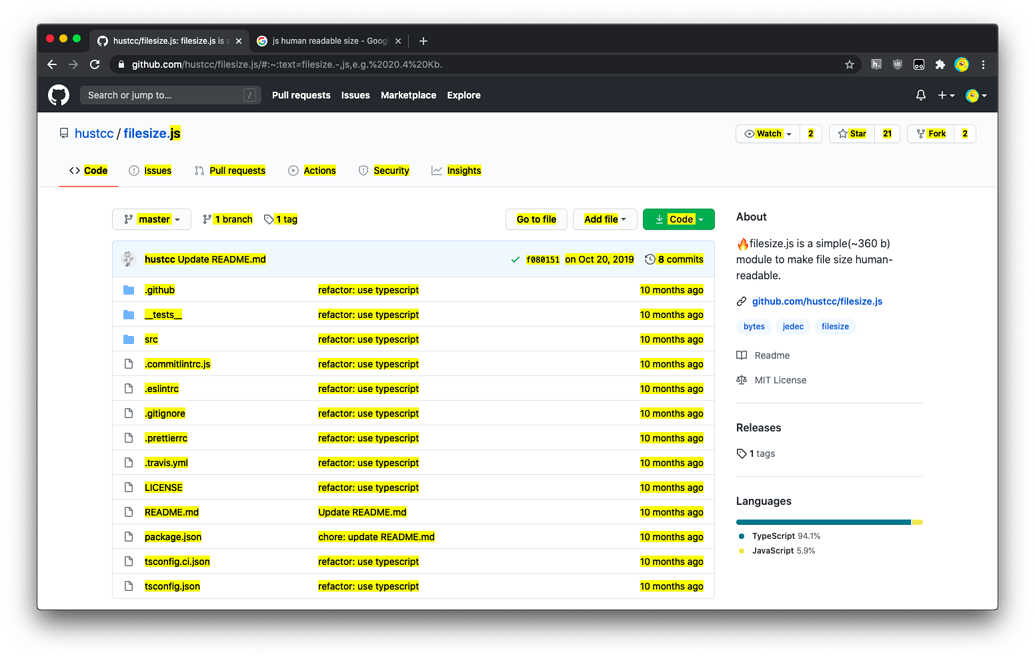This screenshot has height=658, width=1035.
Task: Close the Google search tab
Action: pyautogui.click(x=398, y=41)
